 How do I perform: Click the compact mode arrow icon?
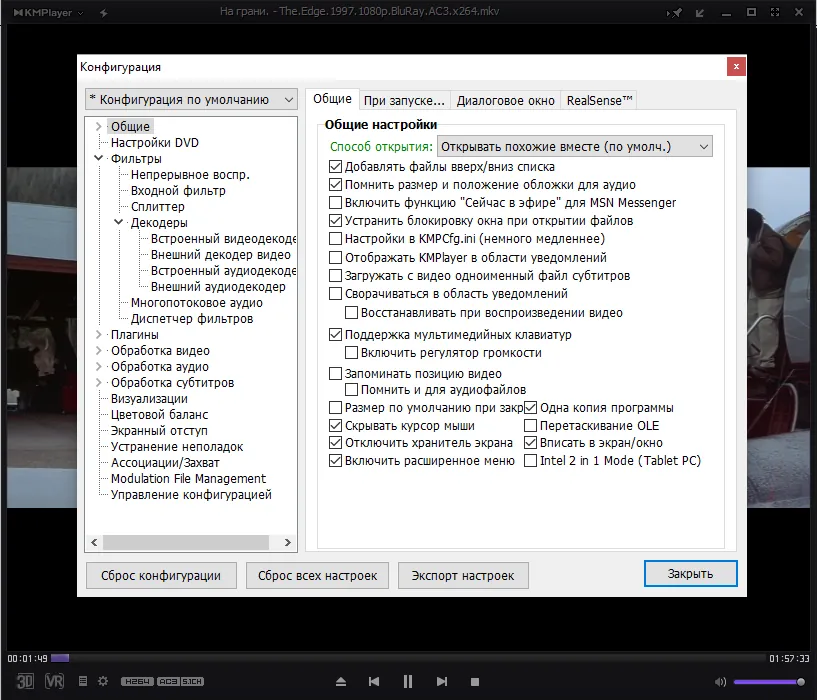point(700,13)
